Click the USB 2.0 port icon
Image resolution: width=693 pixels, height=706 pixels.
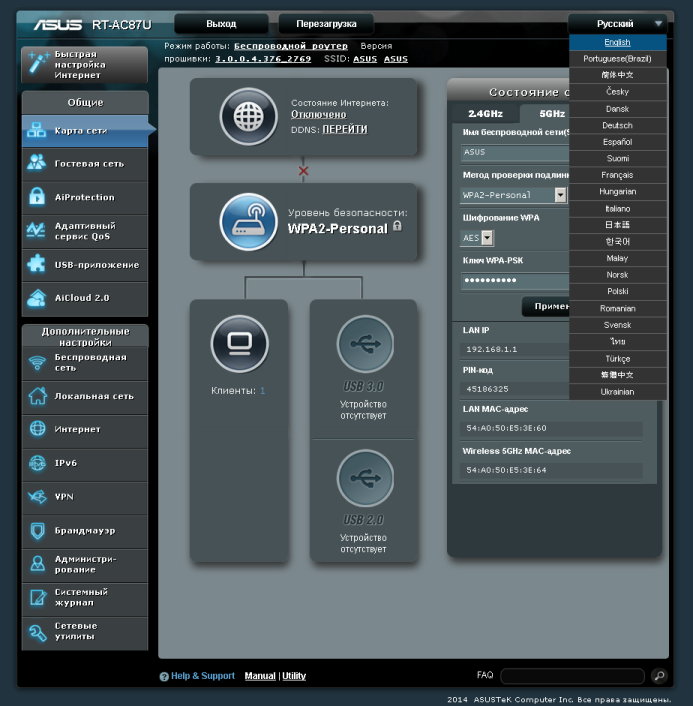point(365,478)
